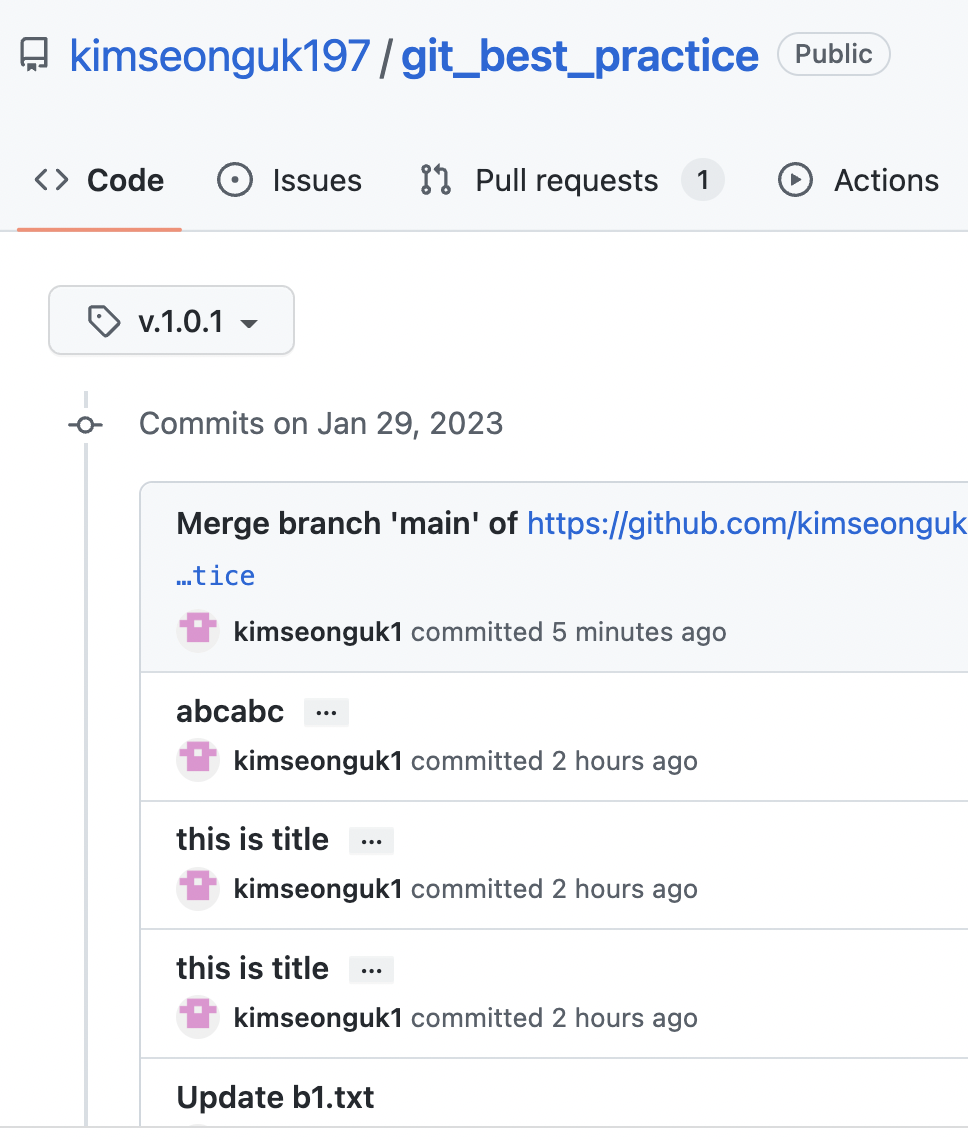Click the commit timeline icon beside Jan 29
The height and width of the screenshot is (1140, 968).
[86, 425]
